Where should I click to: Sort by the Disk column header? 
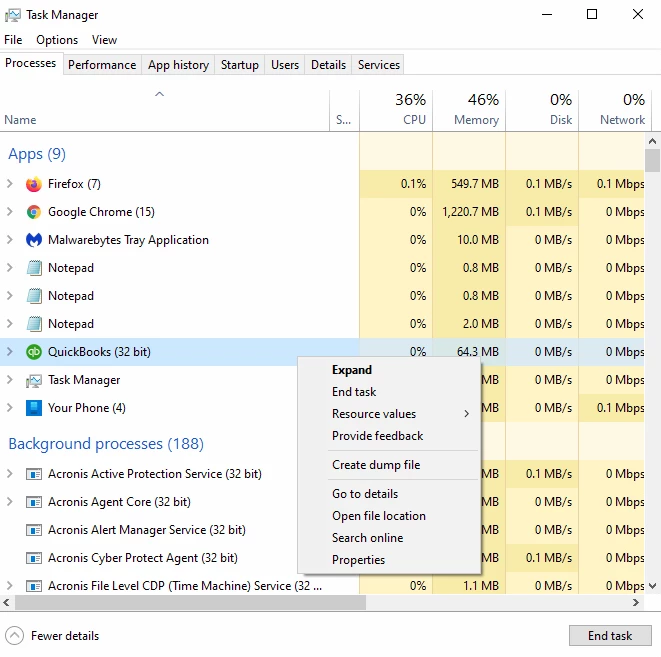point(542,110)
